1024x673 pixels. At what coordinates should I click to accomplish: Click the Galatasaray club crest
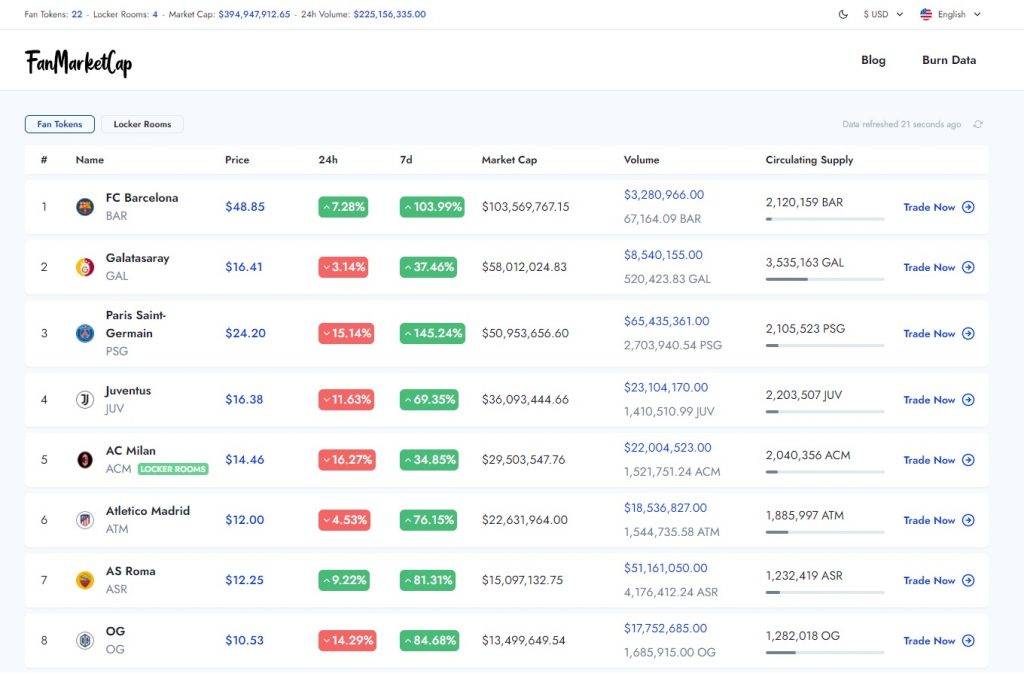(x=85, y=267)
